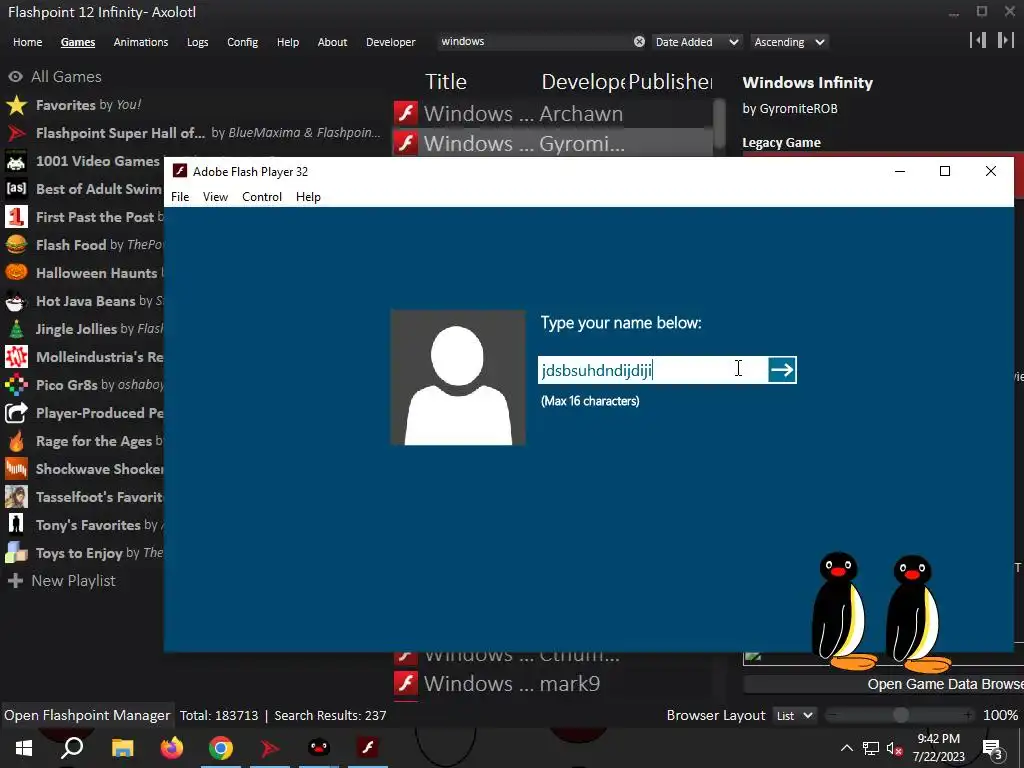Click the game list scrollbar
The height and width of the screenshot is (768, 1024).
coord(719,124)
